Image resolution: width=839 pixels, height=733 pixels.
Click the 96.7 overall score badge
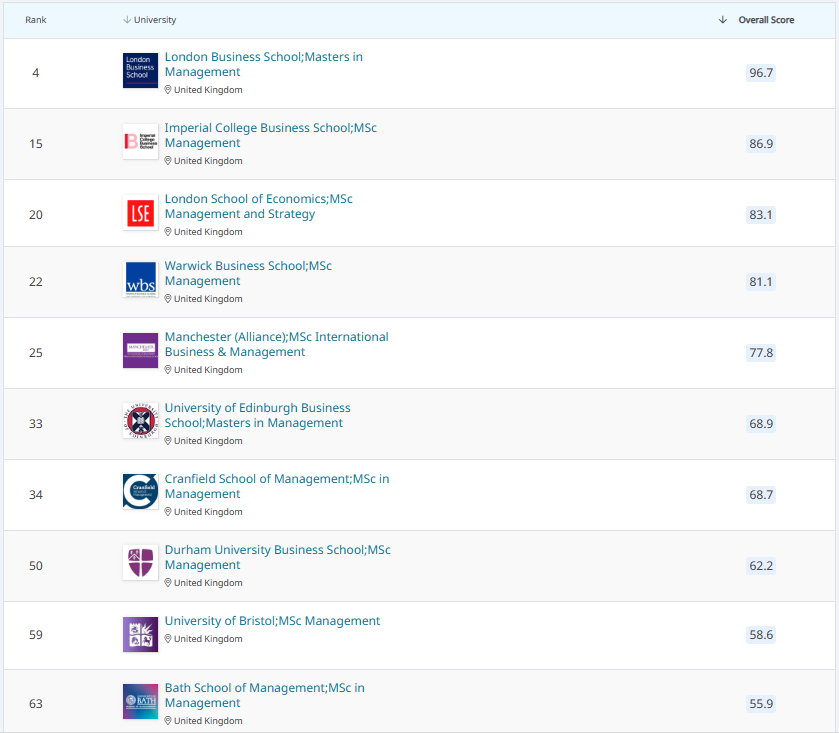pyautogui.click(x=761, y=73)
